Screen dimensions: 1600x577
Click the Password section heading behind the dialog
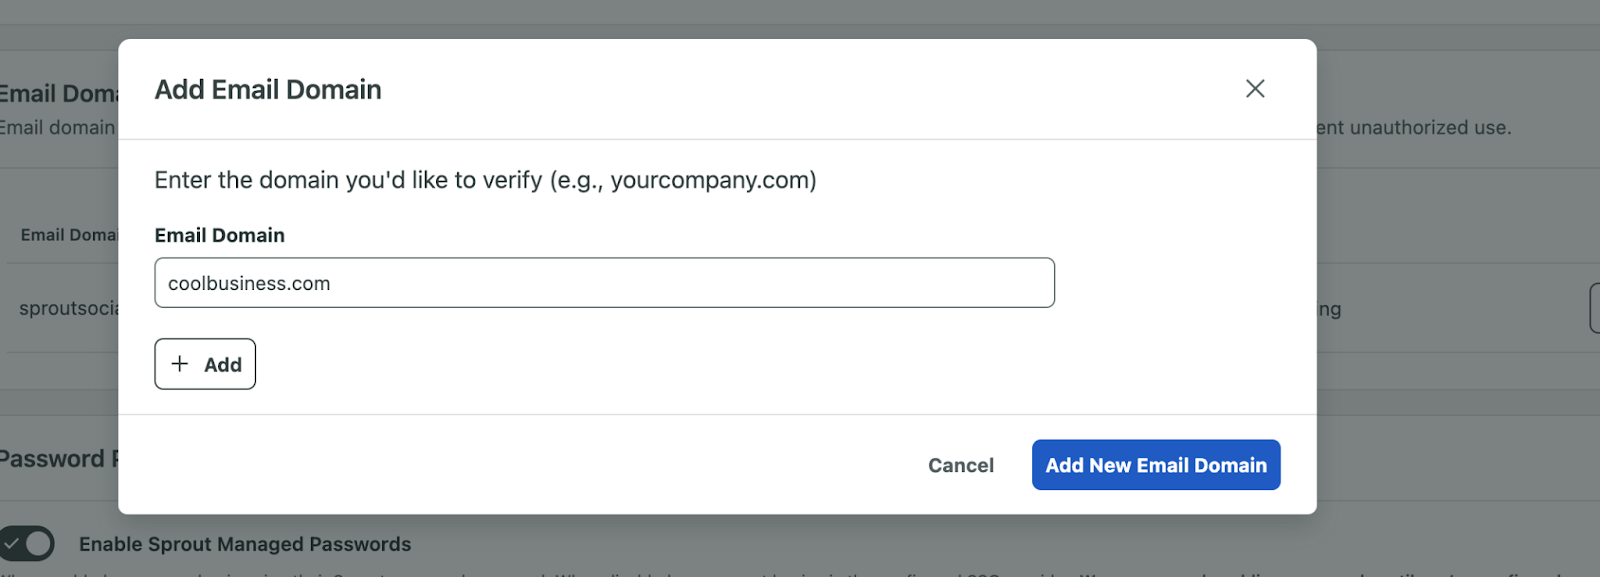point(59,459)
